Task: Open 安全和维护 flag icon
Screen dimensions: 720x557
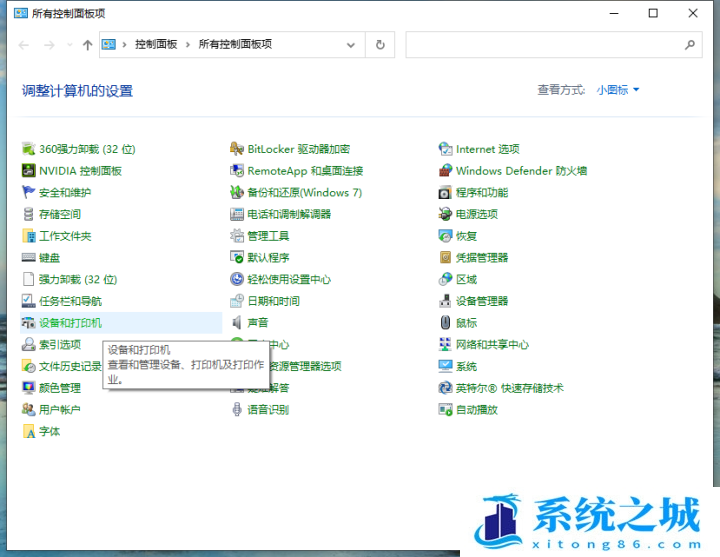Action: point(28,192)
